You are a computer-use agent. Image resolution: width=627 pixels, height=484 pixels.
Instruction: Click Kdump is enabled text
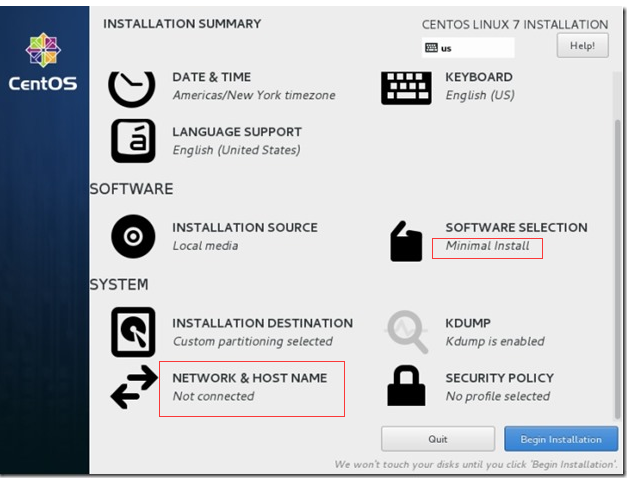(x=495, y=341)
